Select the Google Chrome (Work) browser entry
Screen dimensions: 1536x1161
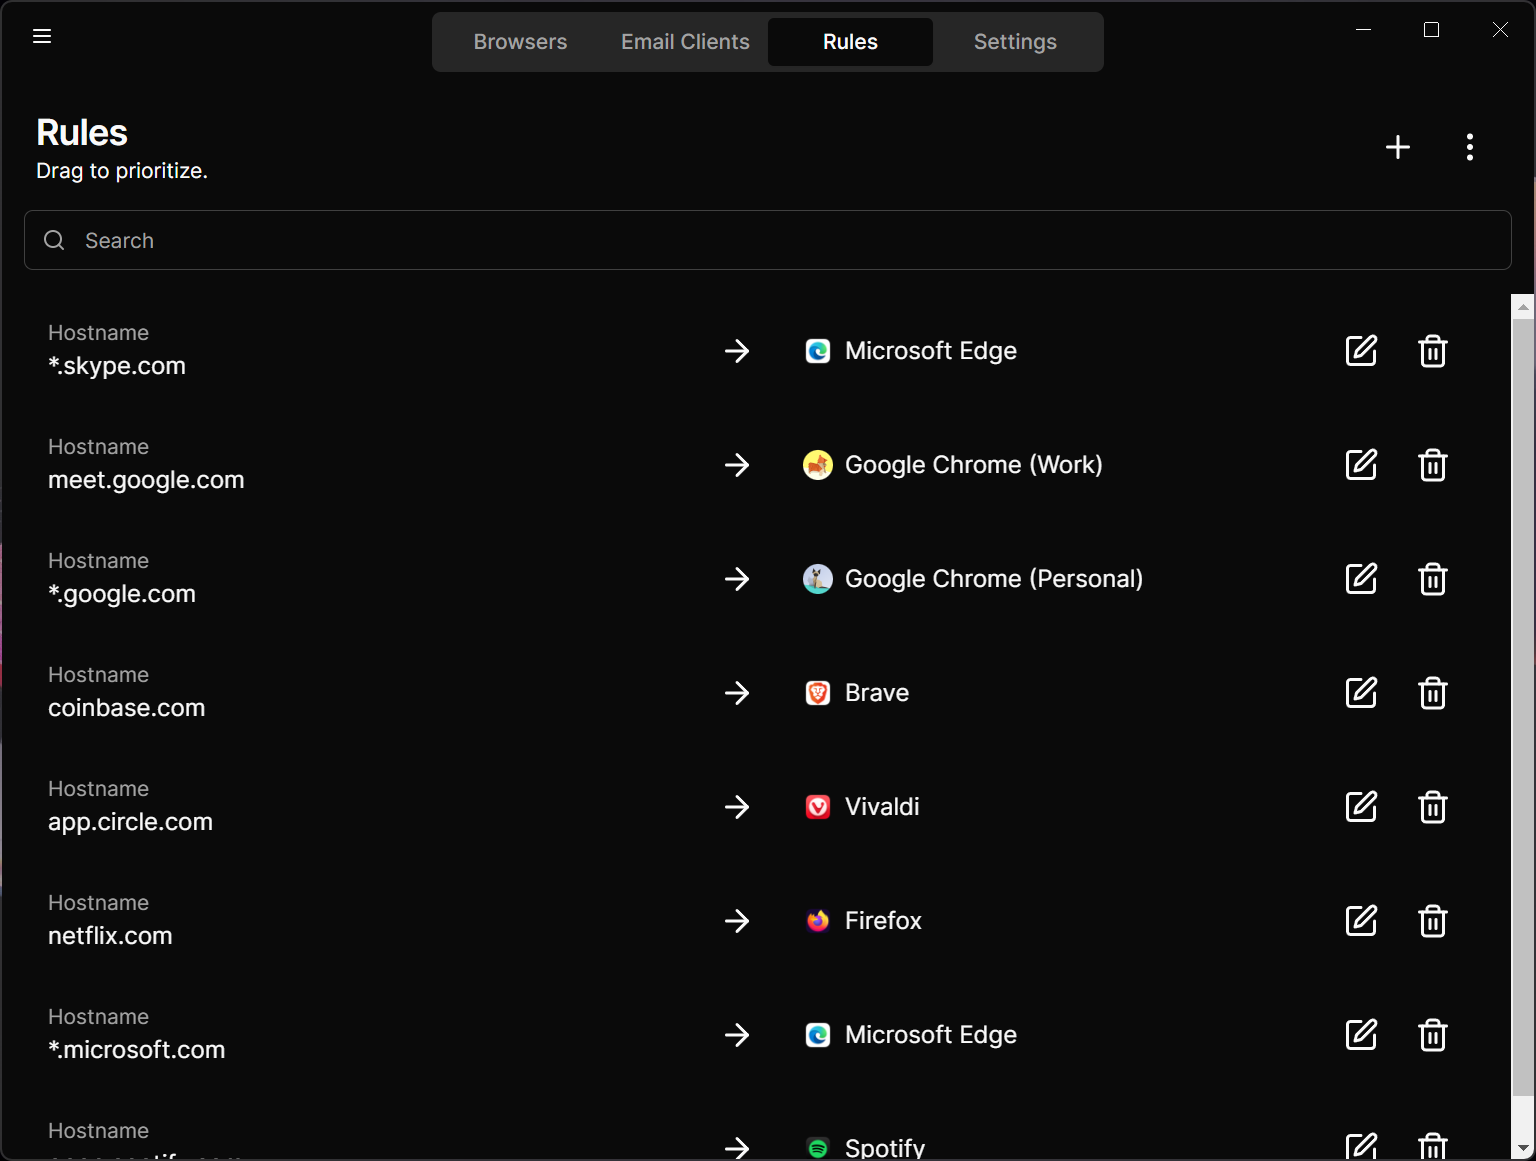click(x=972, y=465)
